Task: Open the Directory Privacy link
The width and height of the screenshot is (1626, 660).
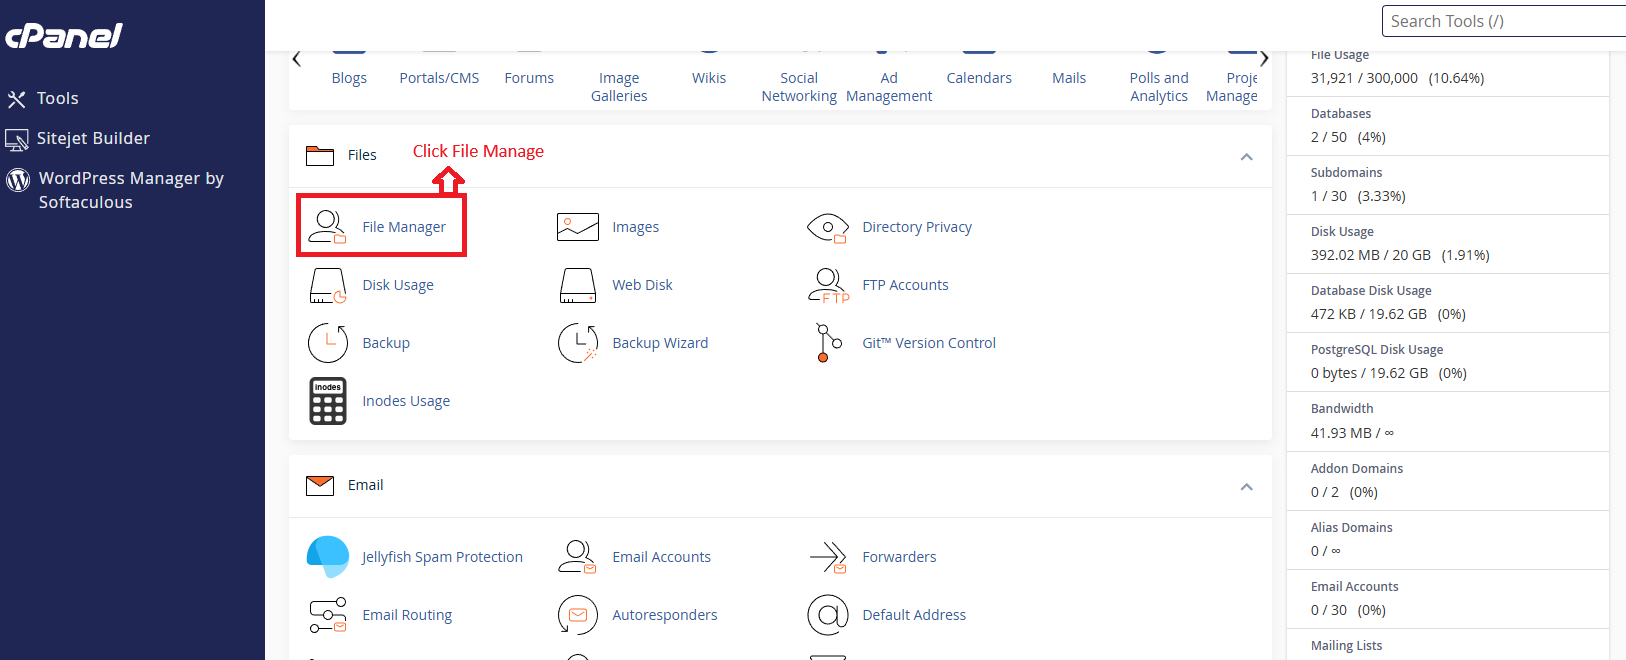Action: point(917,227)
